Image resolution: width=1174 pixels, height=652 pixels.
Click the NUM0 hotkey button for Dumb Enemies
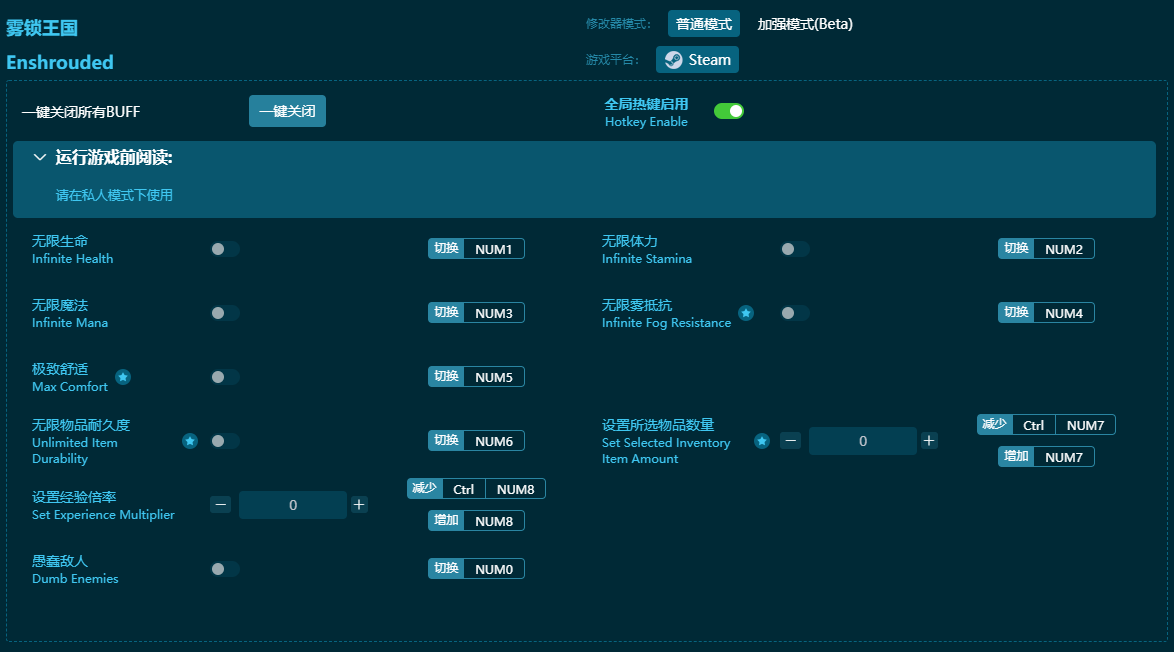[x=476, y=569]
